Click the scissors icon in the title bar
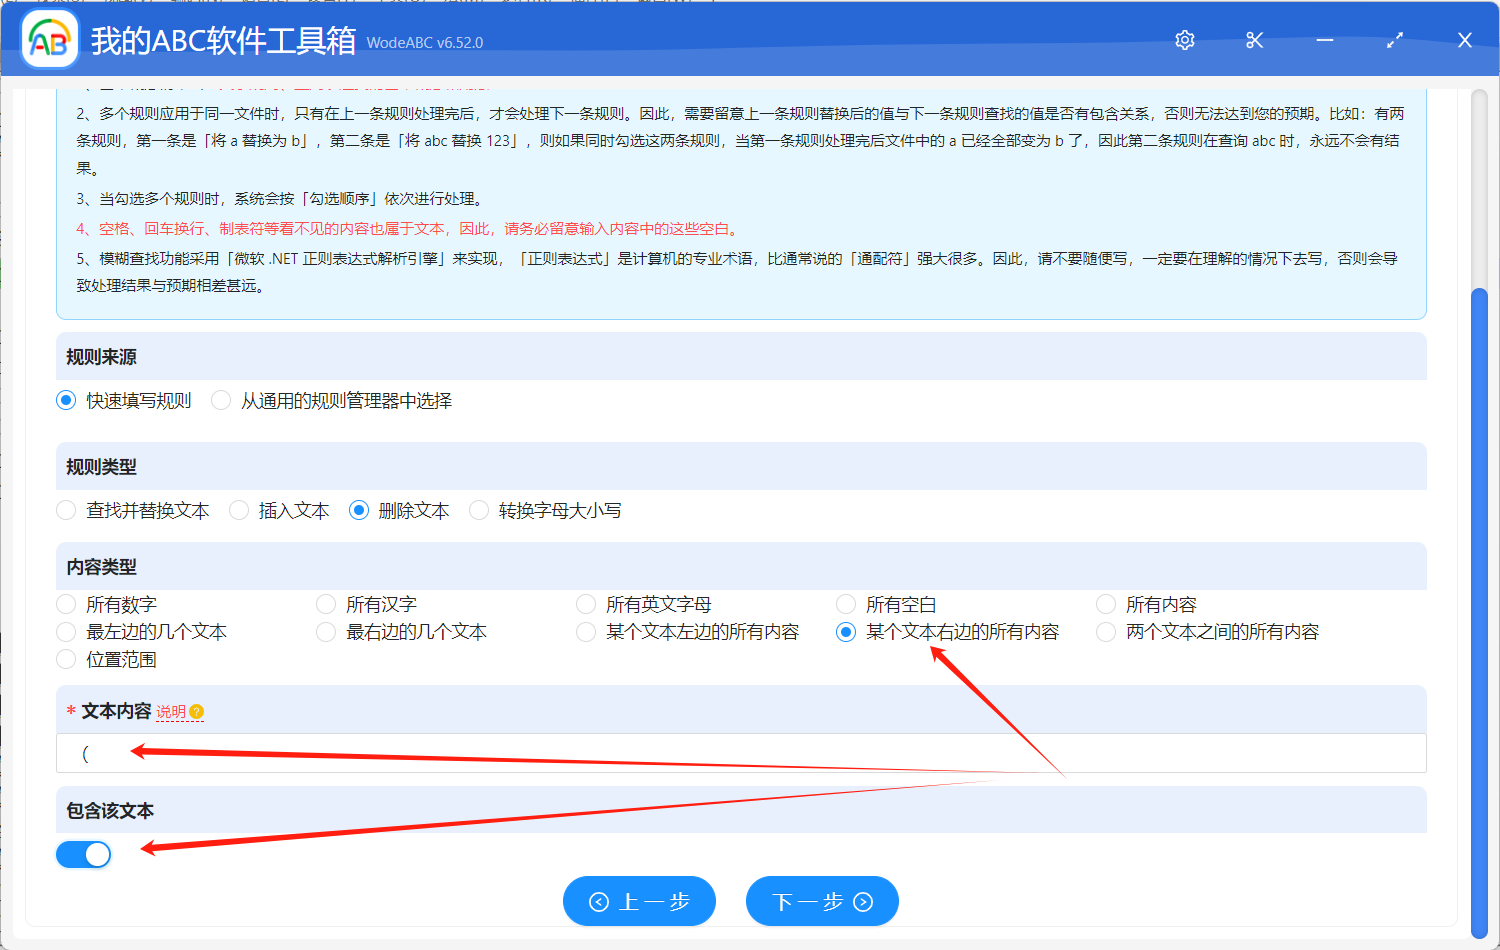Image resolution: width=1500 pixels, height=950 pixels. pos(1254,40)
